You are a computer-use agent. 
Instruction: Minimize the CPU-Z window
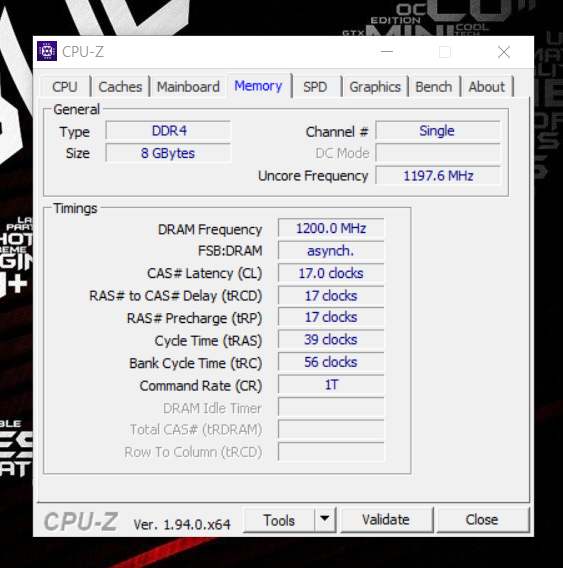point(387,52)
